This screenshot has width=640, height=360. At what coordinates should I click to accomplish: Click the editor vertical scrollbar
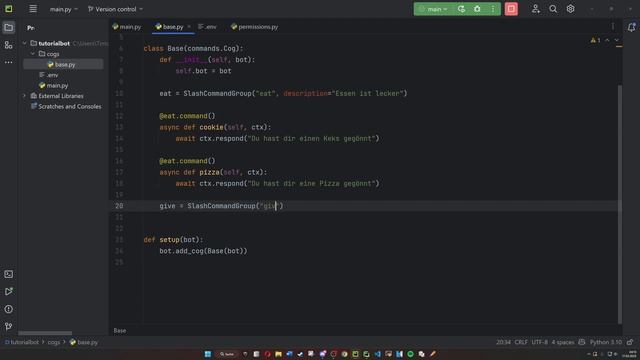pyautogui.click(x=620, y=204)
